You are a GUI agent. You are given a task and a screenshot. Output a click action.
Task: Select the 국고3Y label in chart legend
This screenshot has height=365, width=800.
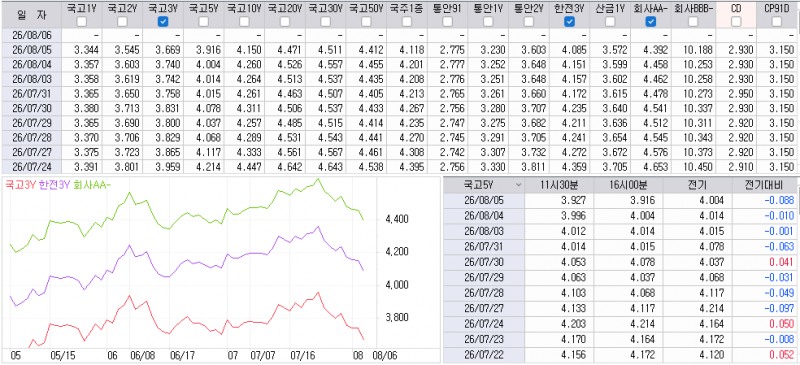click(20, 186)
